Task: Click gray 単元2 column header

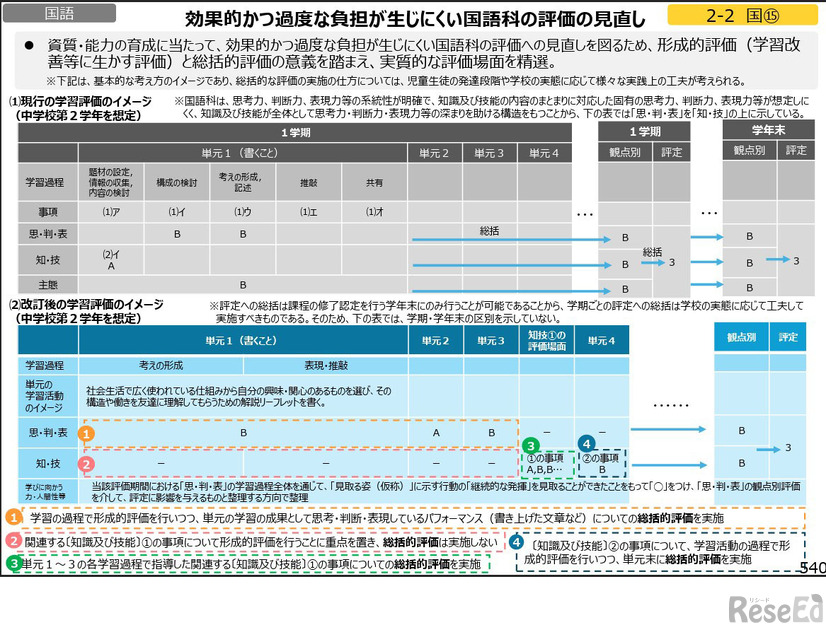Action: tap(435, 153)
